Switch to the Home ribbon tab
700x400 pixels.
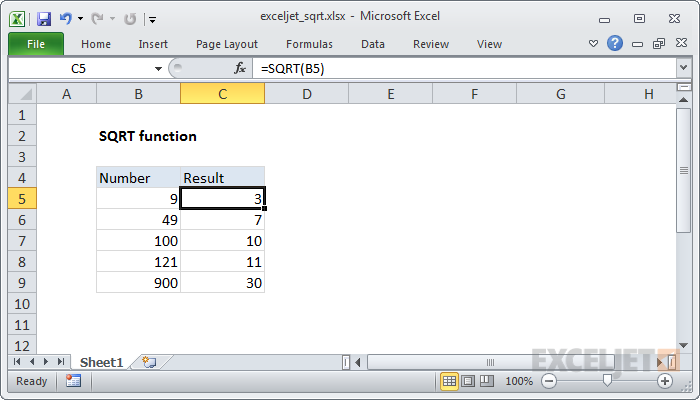tap(96, 44)
